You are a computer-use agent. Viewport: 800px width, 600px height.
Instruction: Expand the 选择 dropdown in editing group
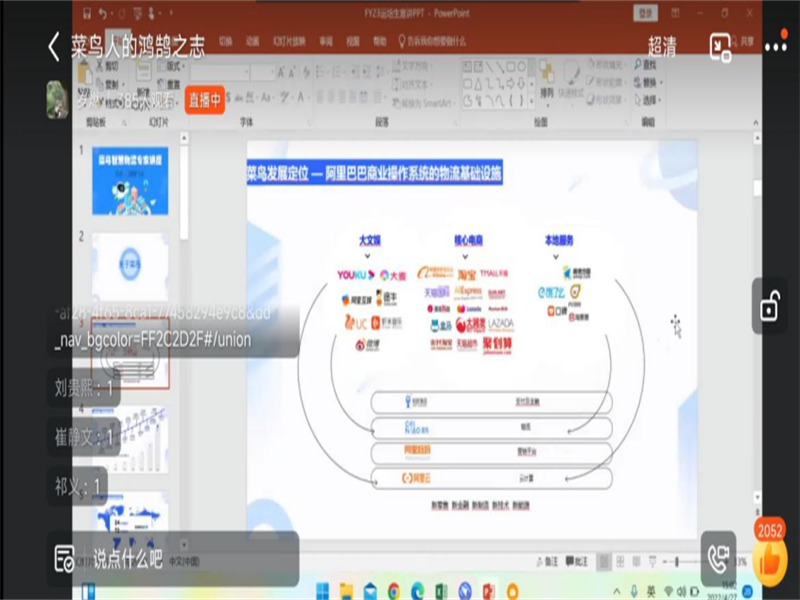tap(649, 100)
